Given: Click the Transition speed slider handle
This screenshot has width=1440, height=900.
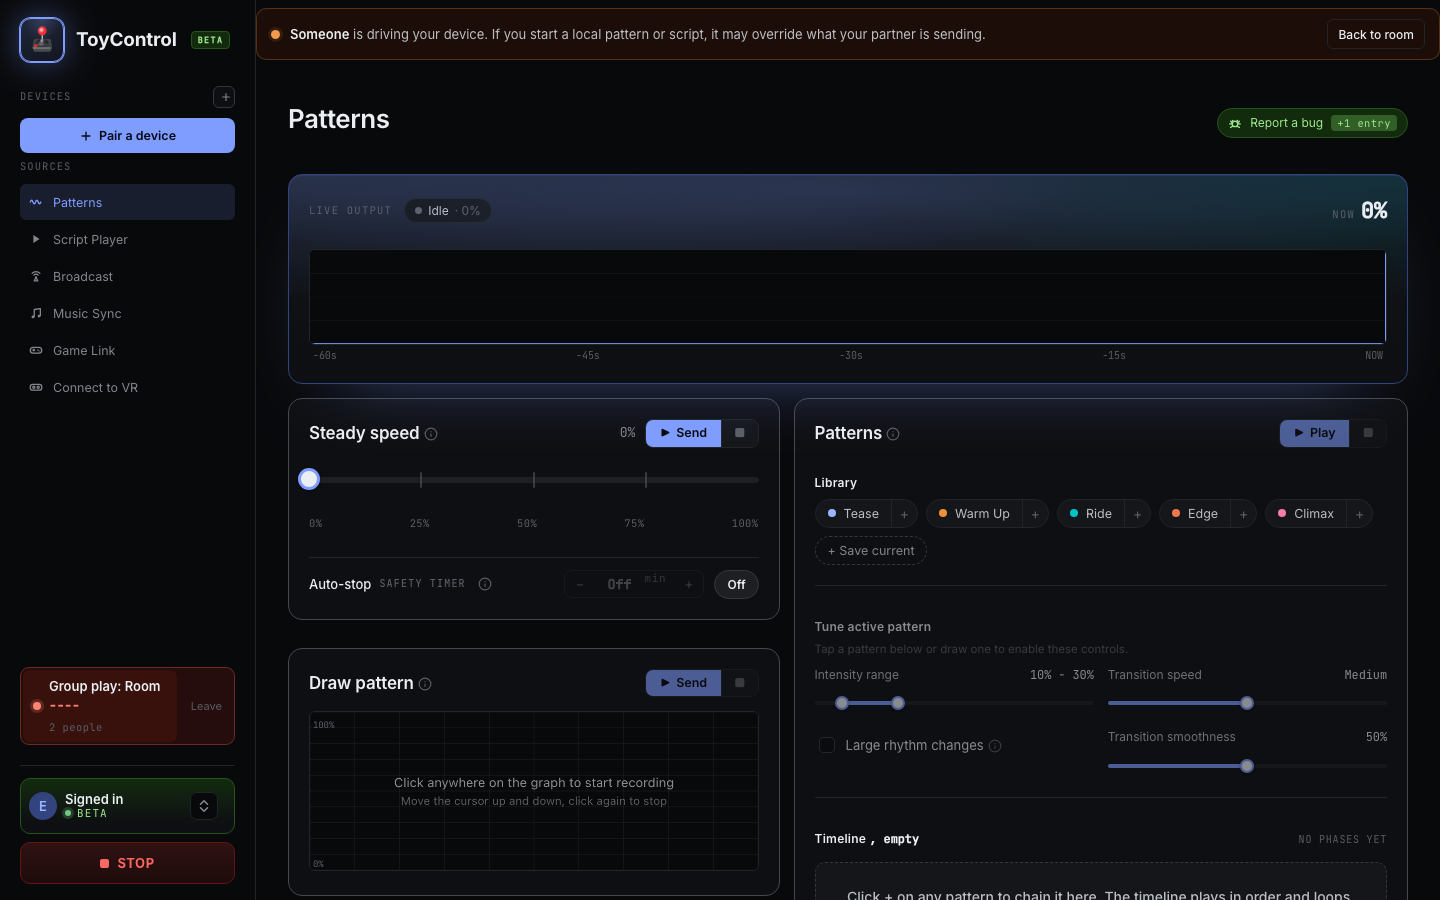Looking at the screenshot, I should 1247,703.
